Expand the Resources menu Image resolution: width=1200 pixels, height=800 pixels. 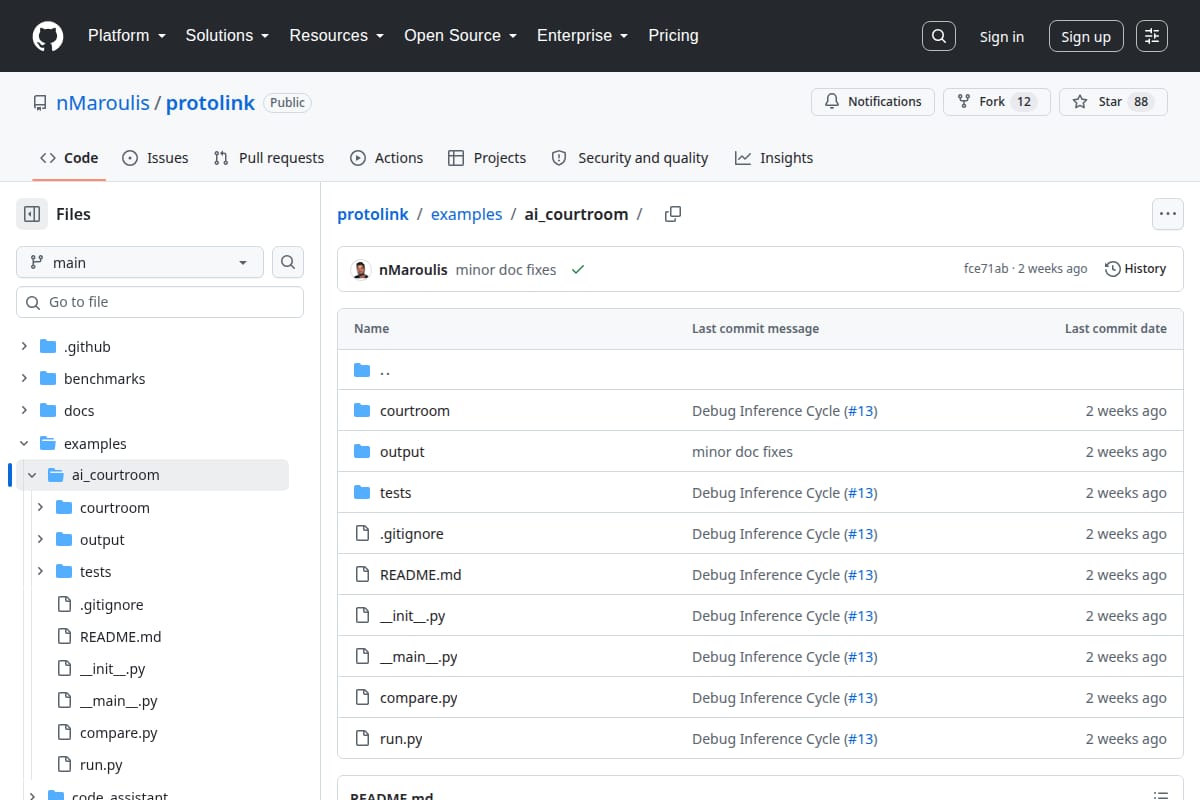pyautogui.click(x=336, y=36)
